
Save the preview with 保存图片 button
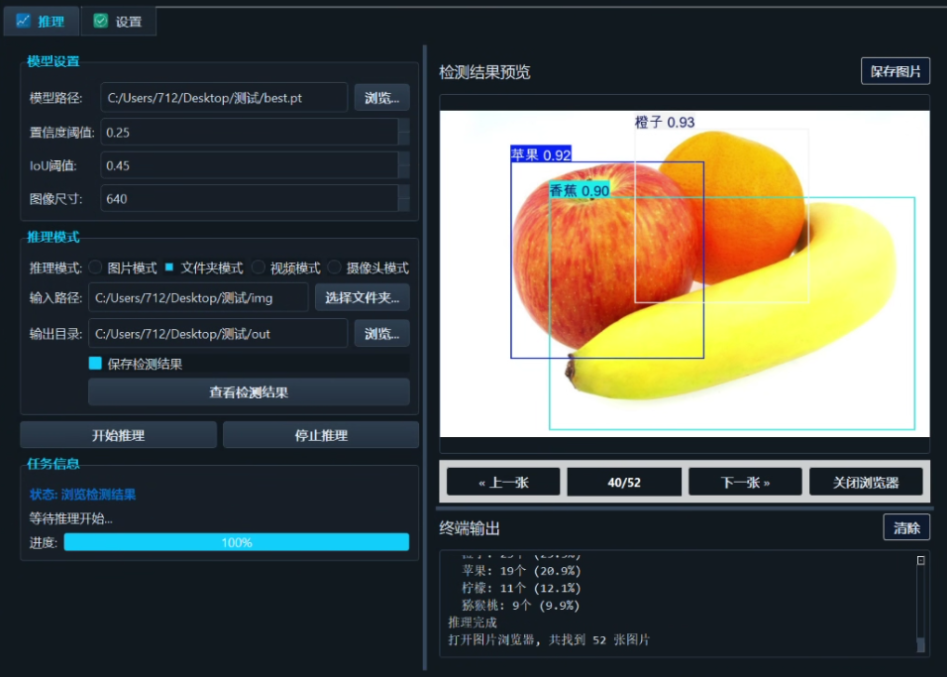click(x=895, y=71)
